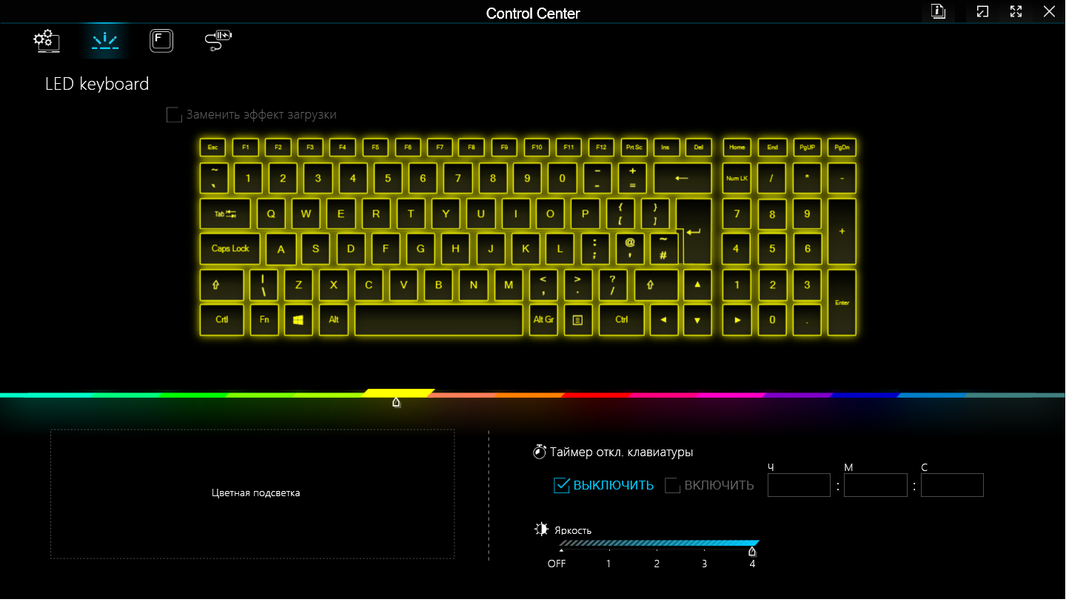Image resolution: width=1066 pixels, height=600 pixels.
Task: Click the numpad 8 key
Action: (x=772, y=214)
